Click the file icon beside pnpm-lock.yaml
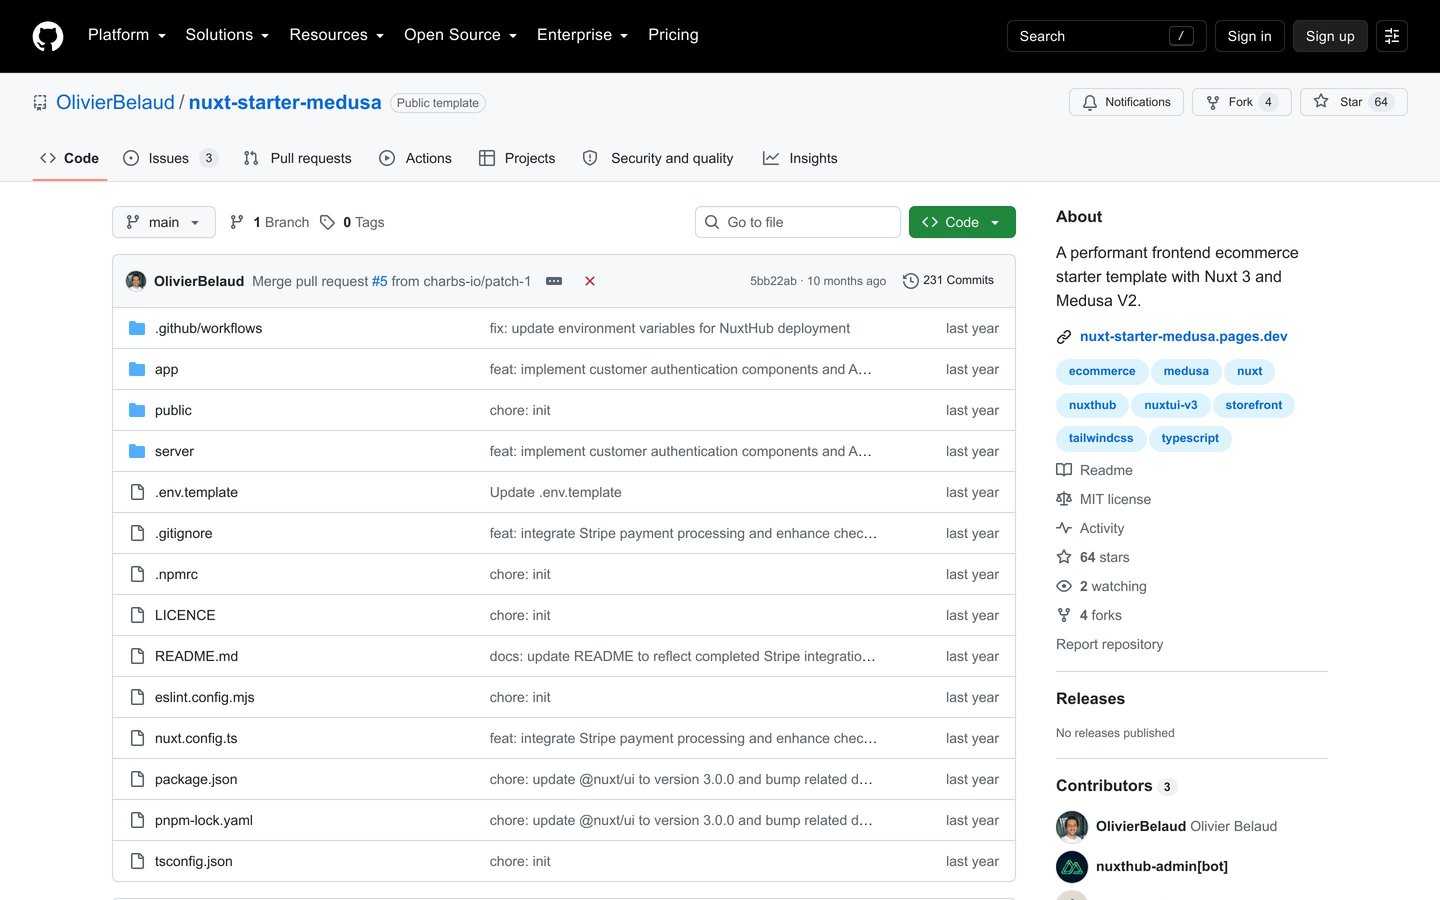This screenshot has height=900, width=1440. click(x=137, y=820)
